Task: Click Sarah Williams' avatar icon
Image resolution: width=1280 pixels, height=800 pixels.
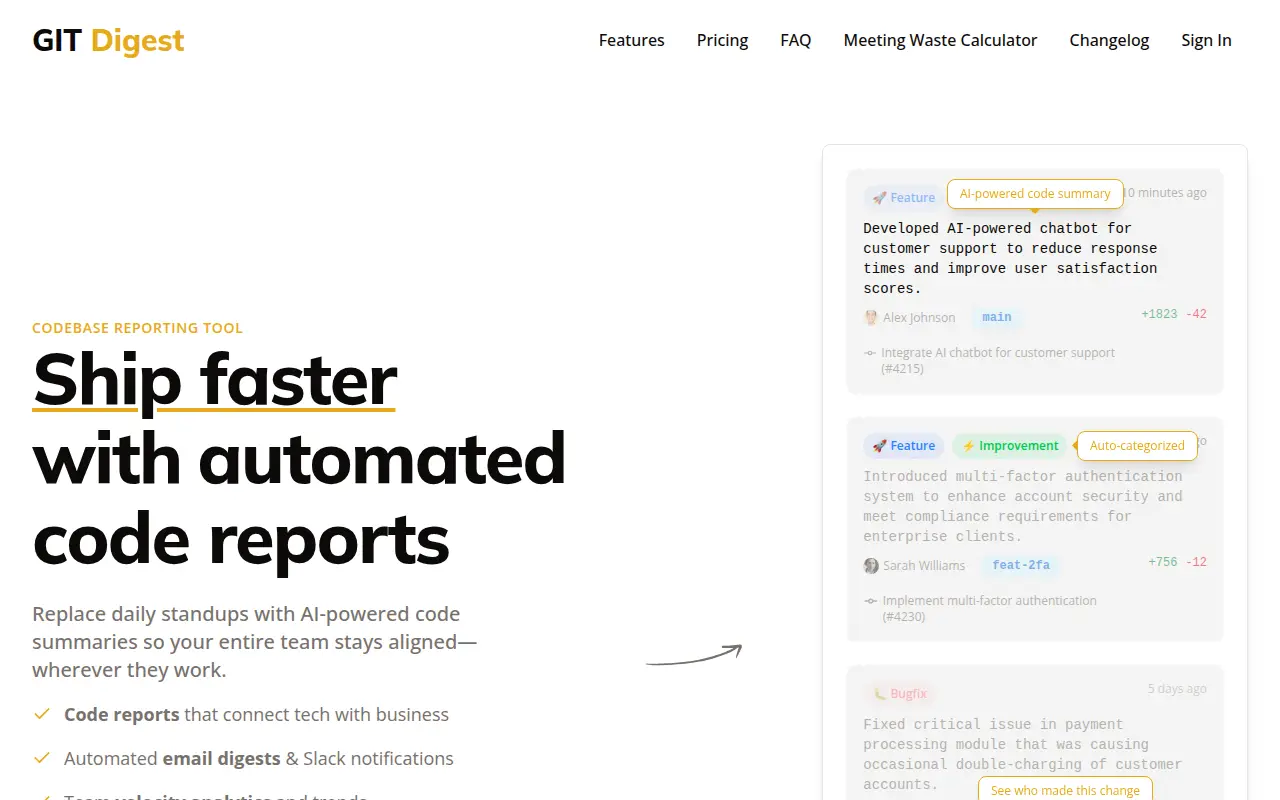Action: click(871, 565)
